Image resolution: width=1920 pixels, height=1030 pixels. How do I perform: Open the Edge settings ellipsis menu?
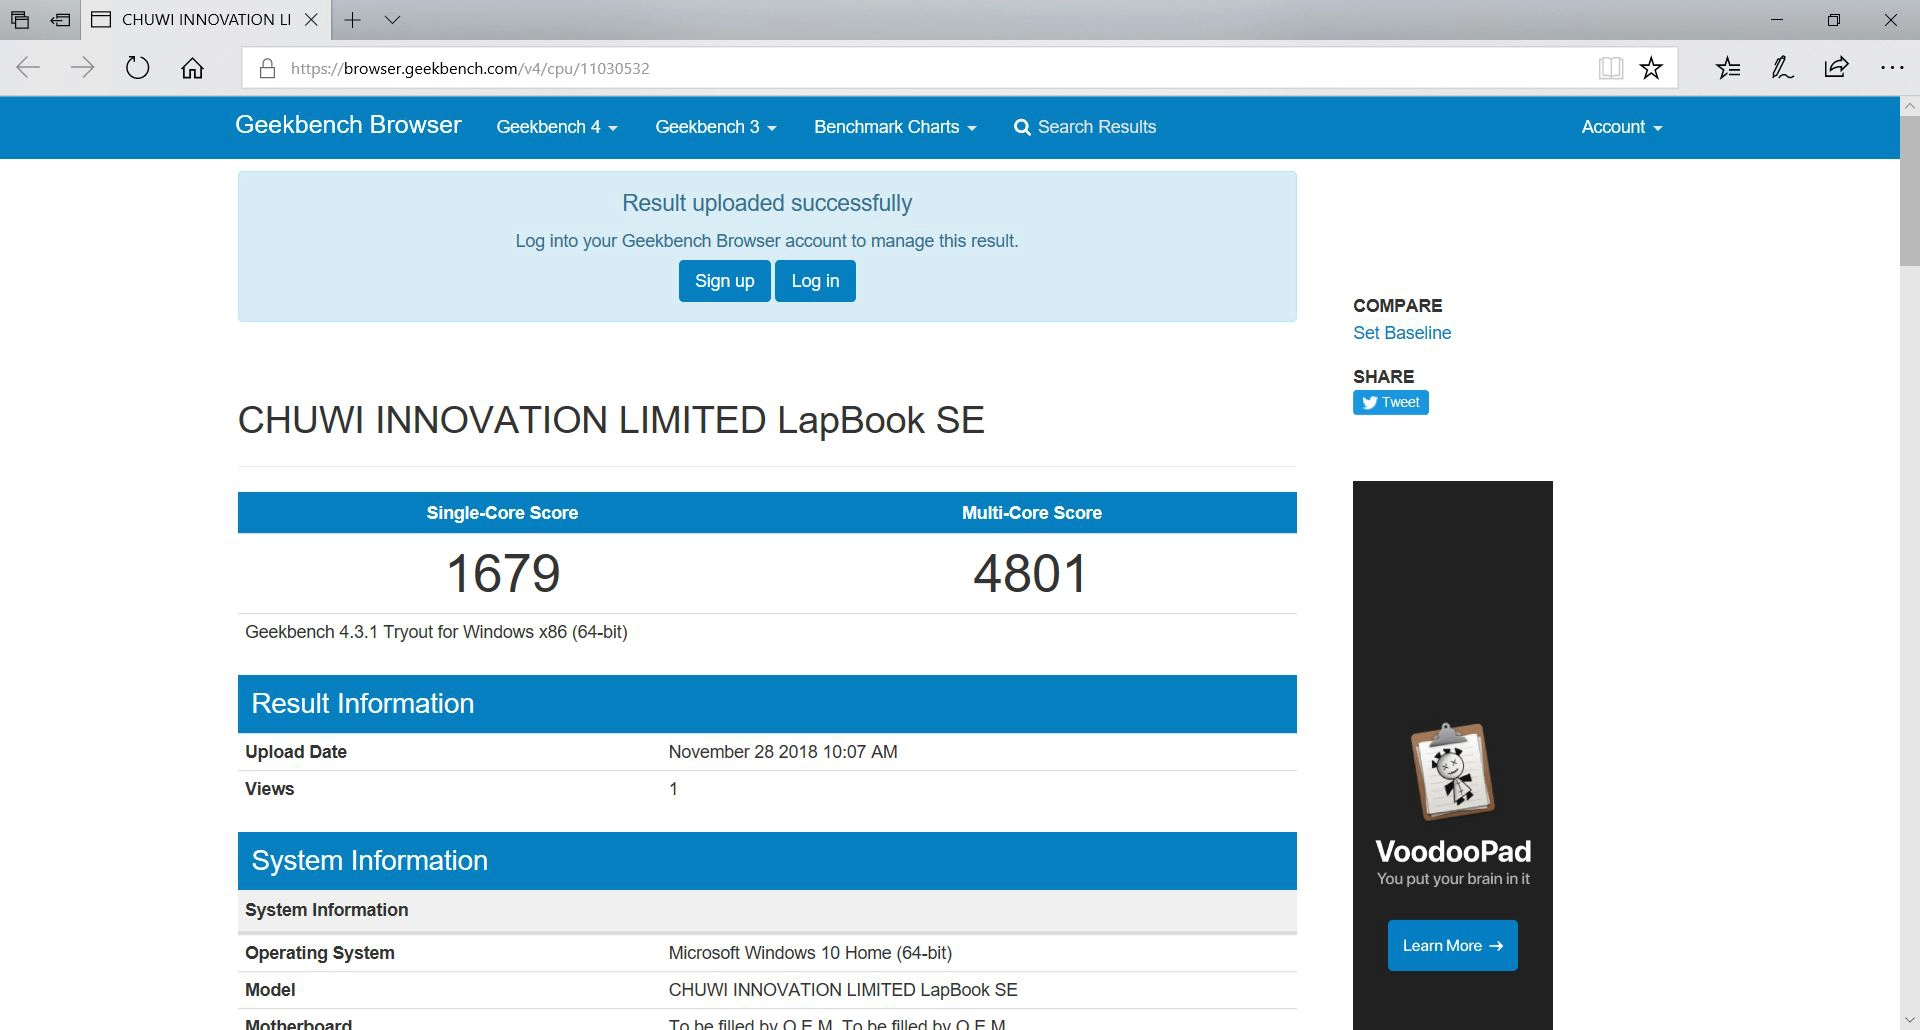pyautogui.click(x=1892, y=68)
